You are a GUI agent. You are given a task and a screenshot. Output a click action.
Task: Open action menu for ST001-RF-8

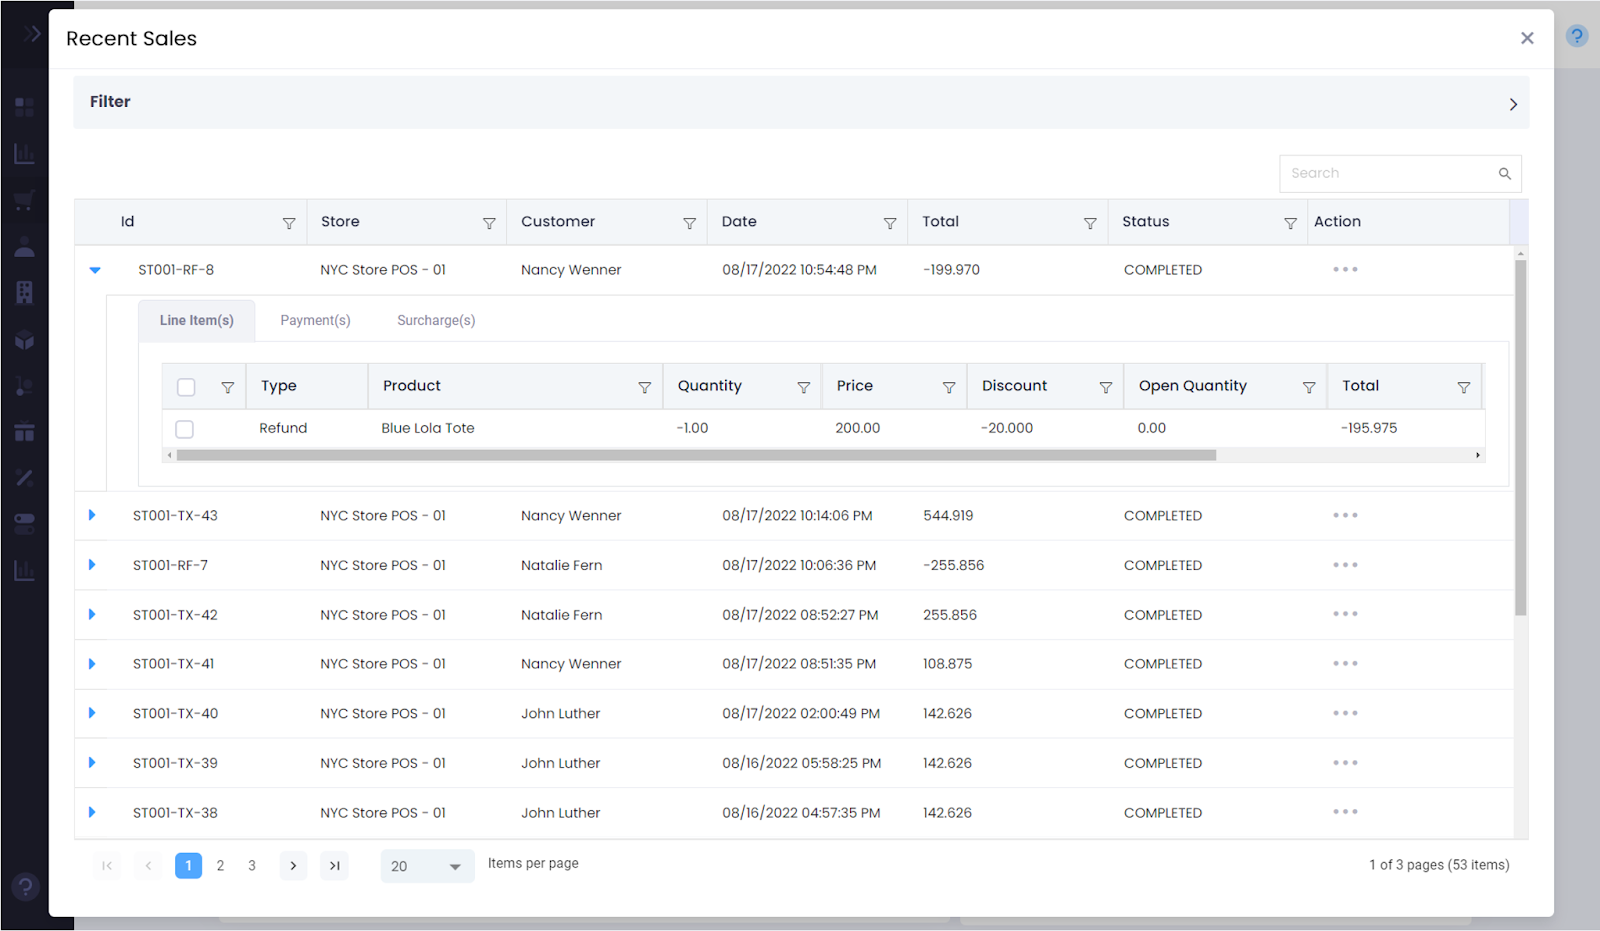[1345, 270]
